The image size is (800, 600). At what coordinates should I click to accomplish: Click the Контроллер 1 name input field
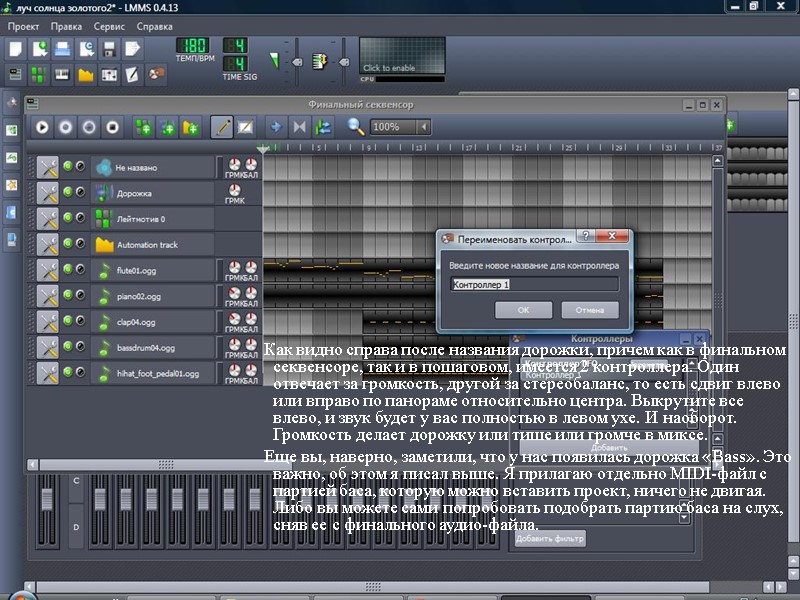(x=534, y=284)
